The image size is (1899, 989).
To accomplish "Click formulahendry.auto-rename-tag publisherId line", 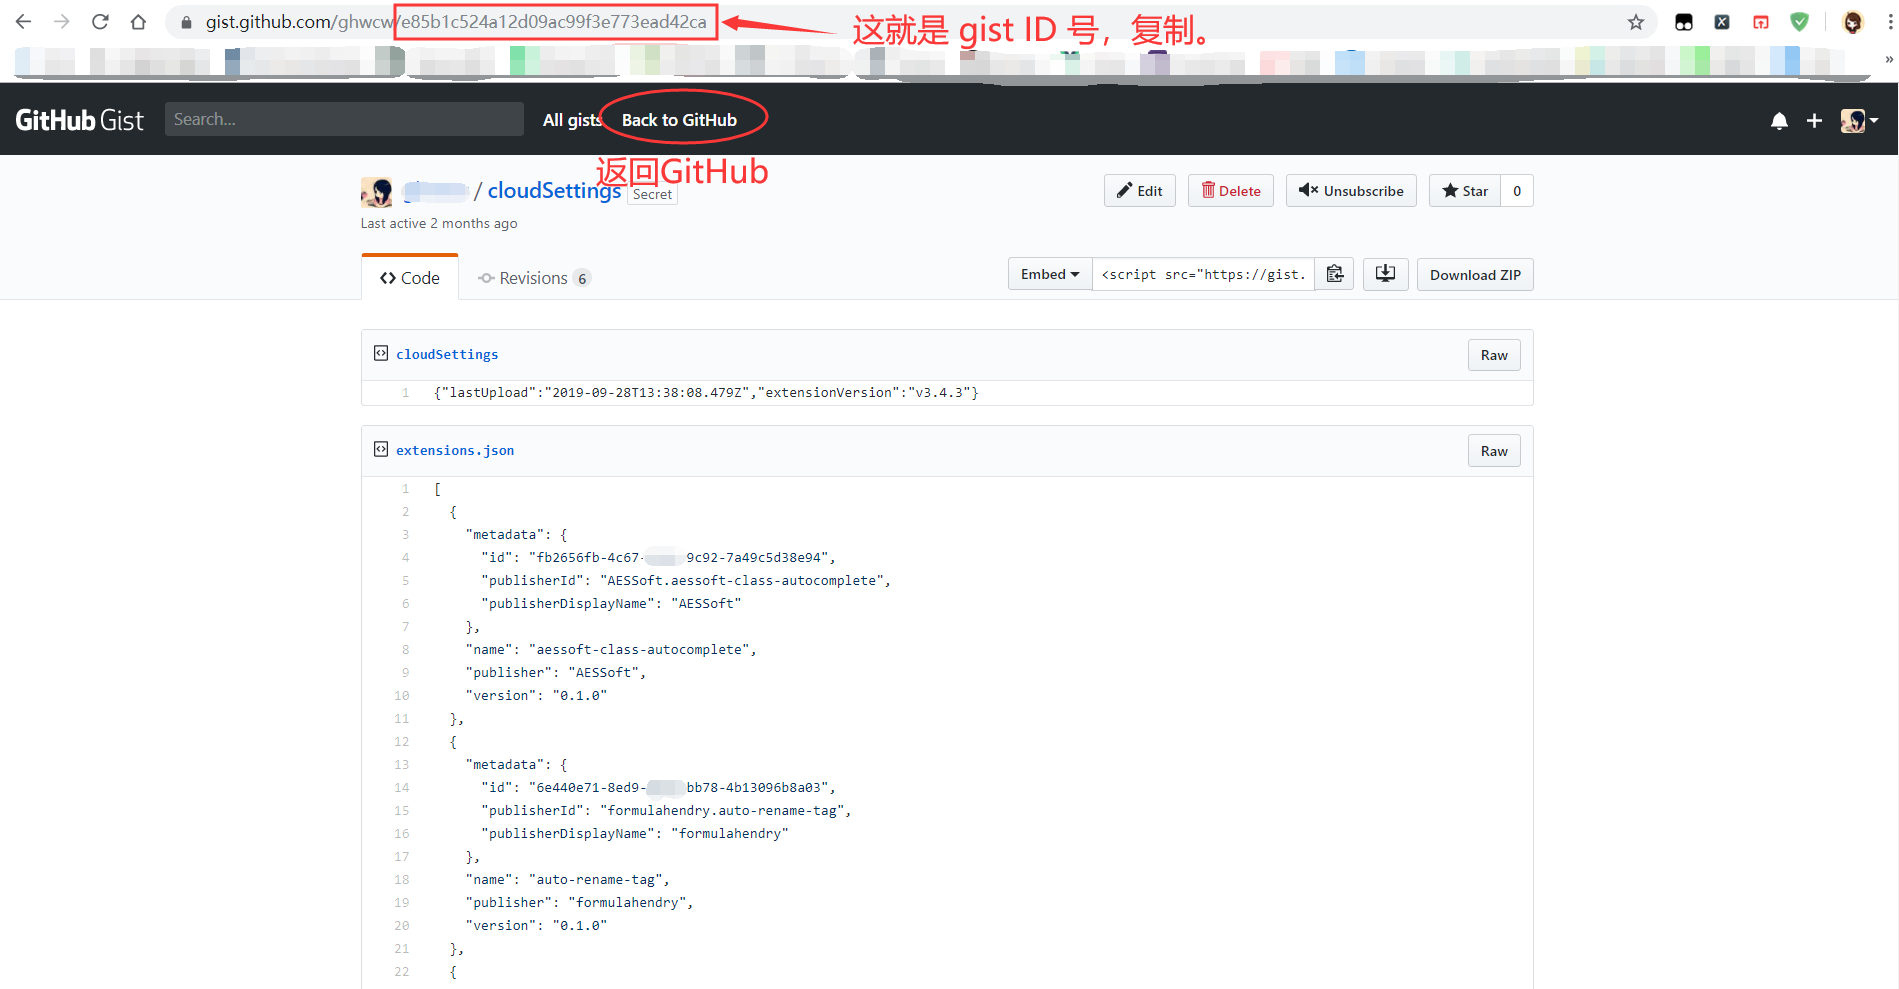I will [x=666, y=811].
